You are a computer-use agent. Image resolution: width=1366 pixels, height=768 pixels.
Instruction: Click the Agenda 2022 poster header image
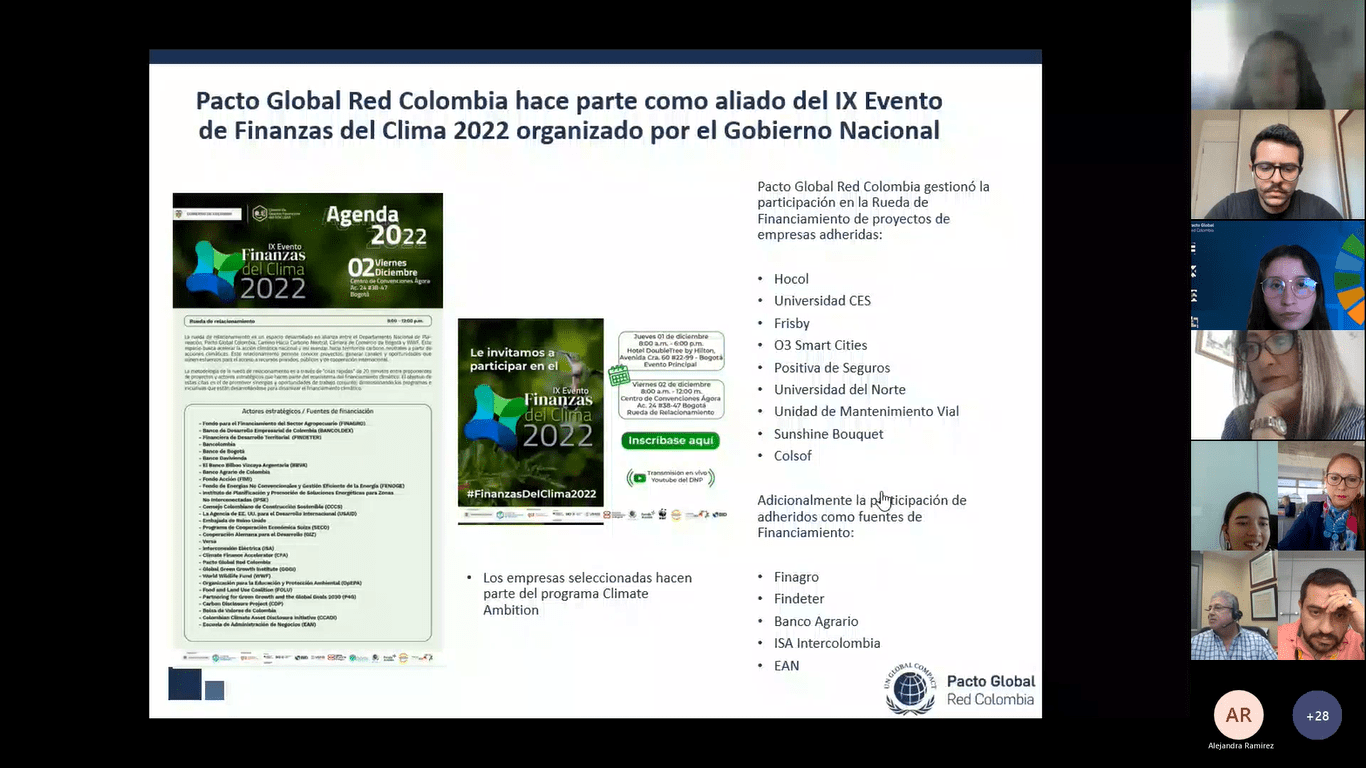pos(308,250)
